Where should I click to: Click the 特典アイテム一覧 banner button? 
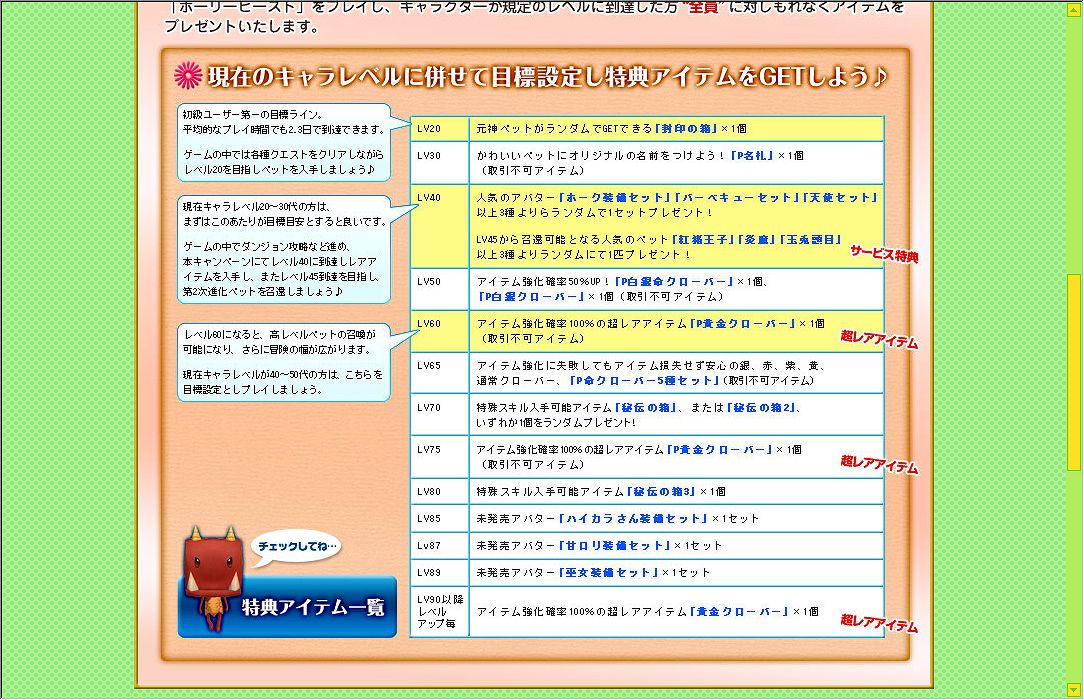pos(288,607)
